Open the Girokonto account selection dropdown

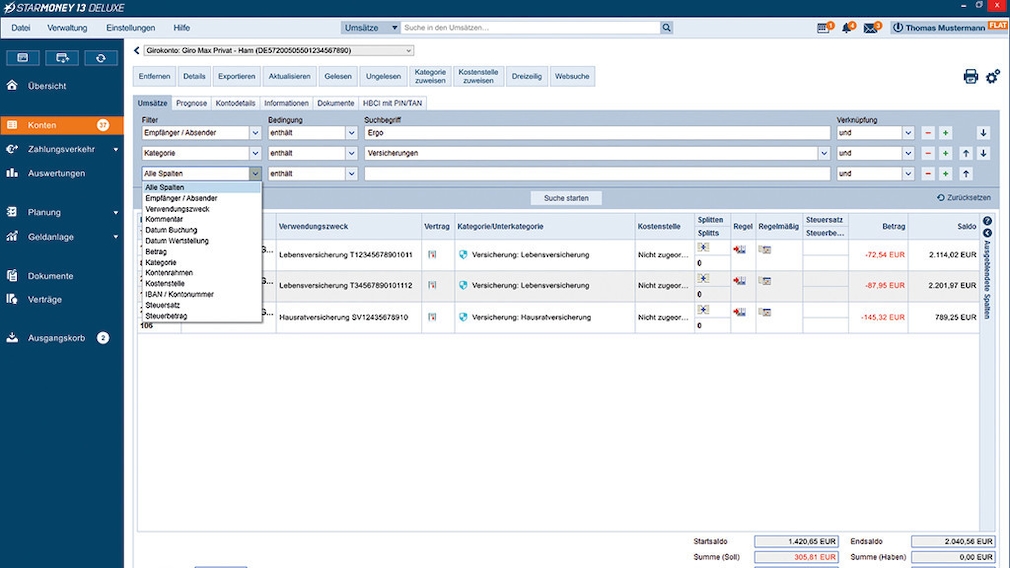click(408, 50)
